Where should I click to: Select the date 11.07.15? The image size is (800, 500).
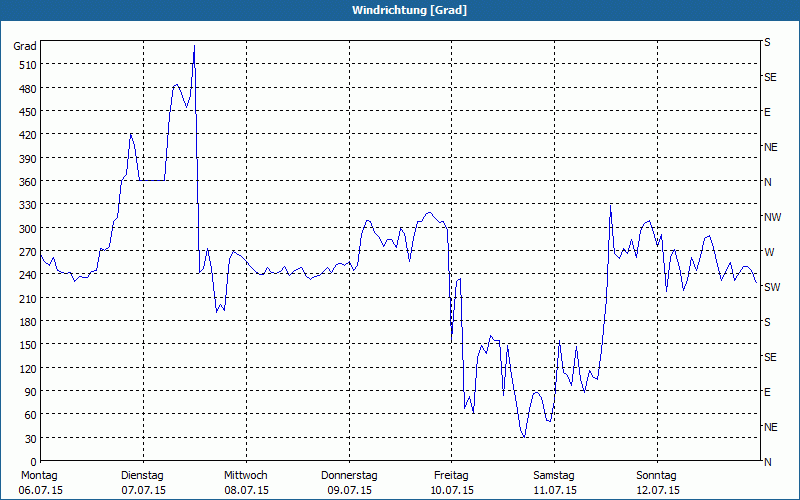click(555, 490)
